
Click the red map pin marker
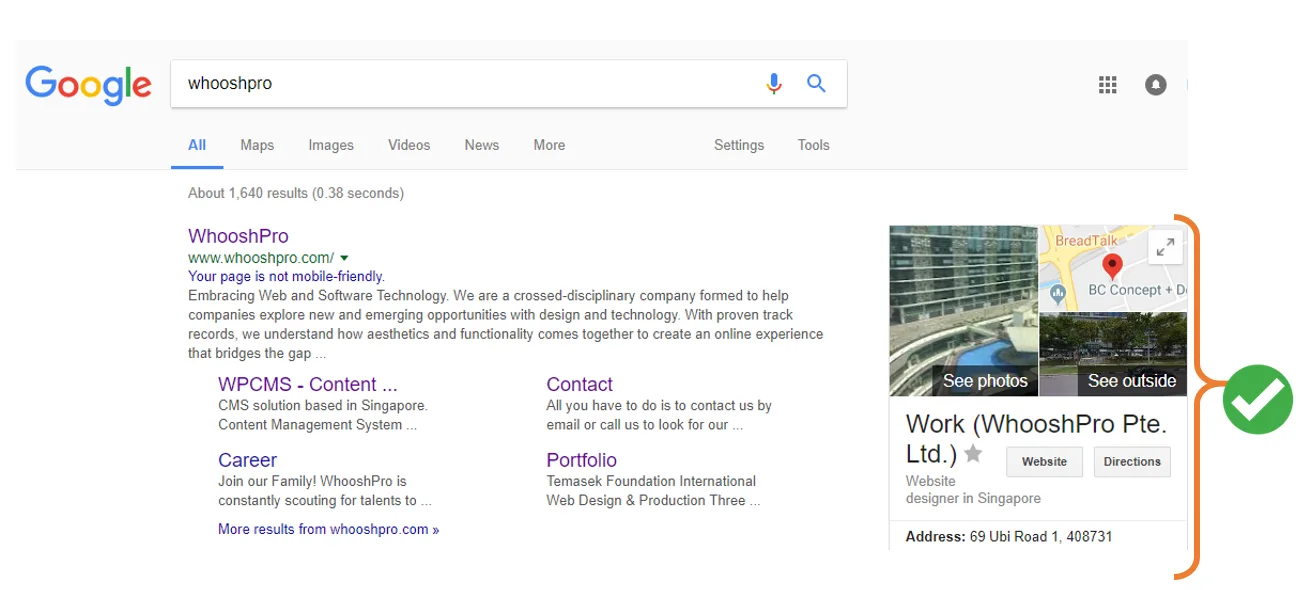coord(1111,266)
